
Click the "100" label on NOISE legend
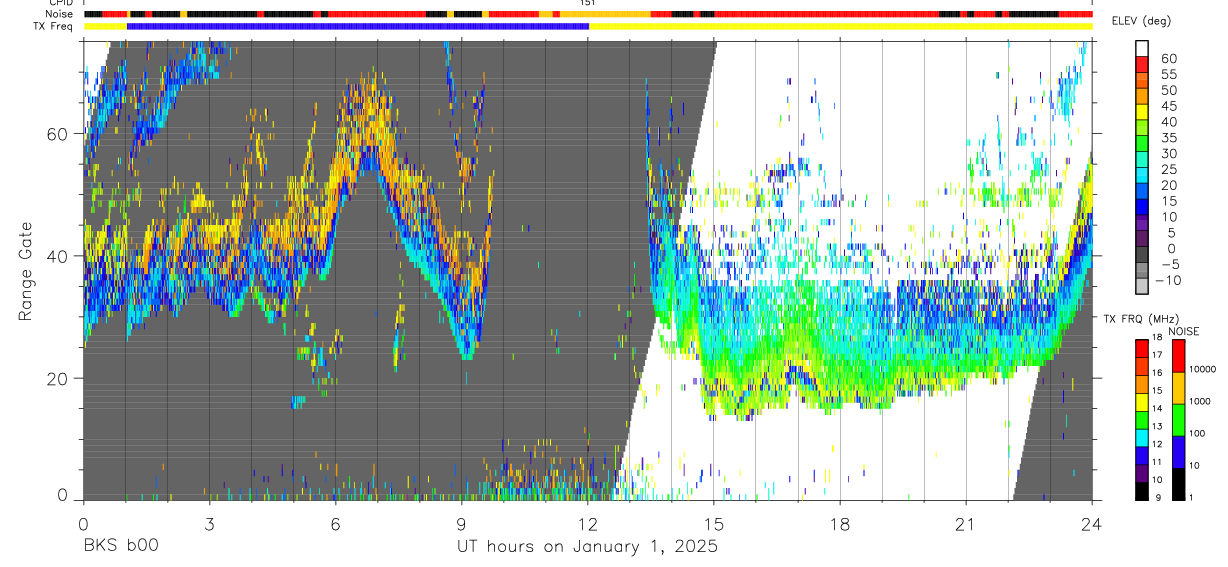pyautogui.click(x=1197, y=433)
